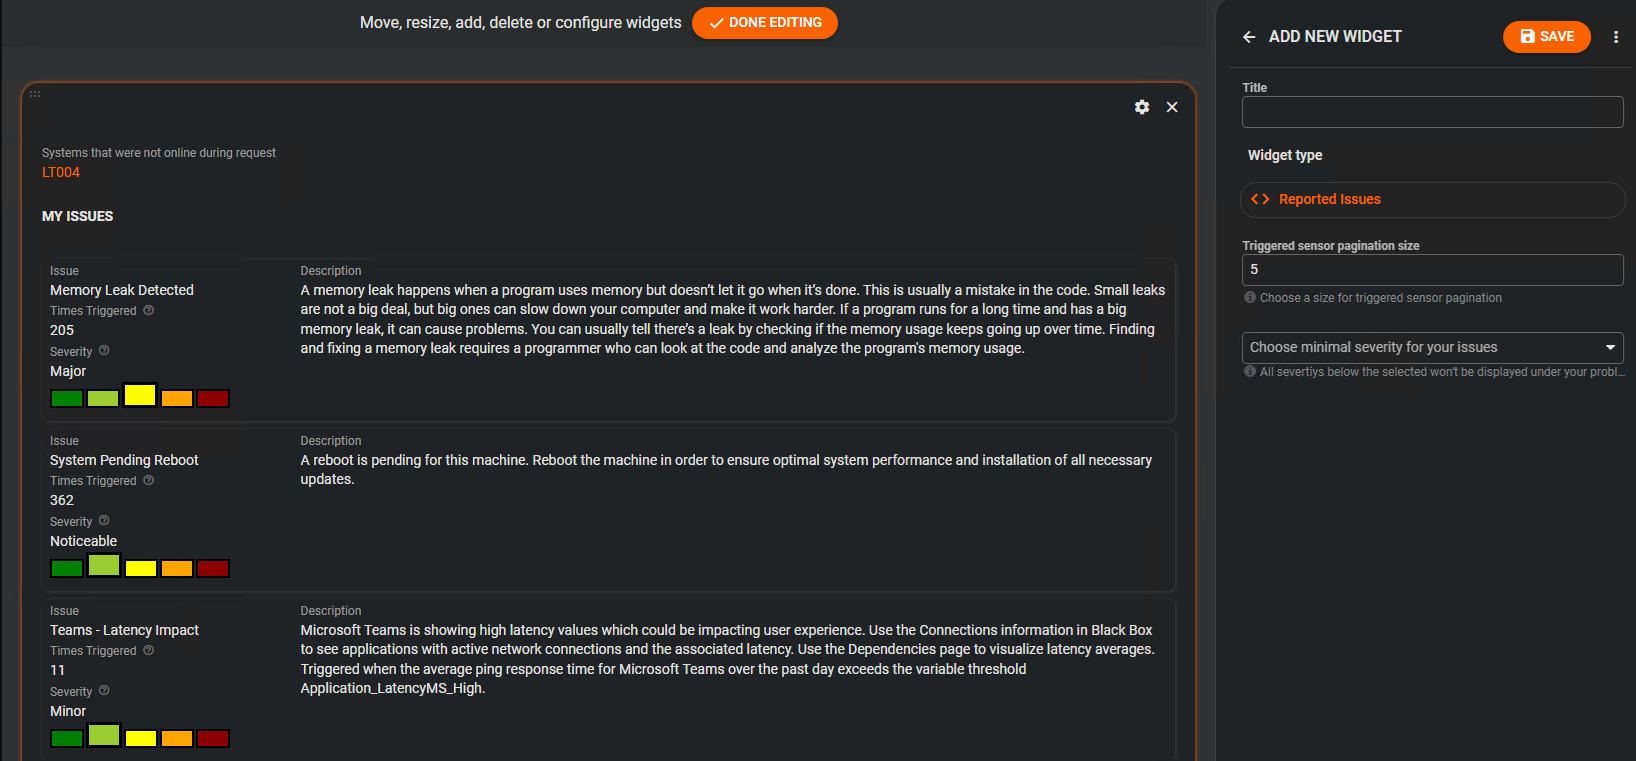Click dark red severity swatch for System Pending Reboot
This screenshot has height=761, width=1636.
coord(213,568)
